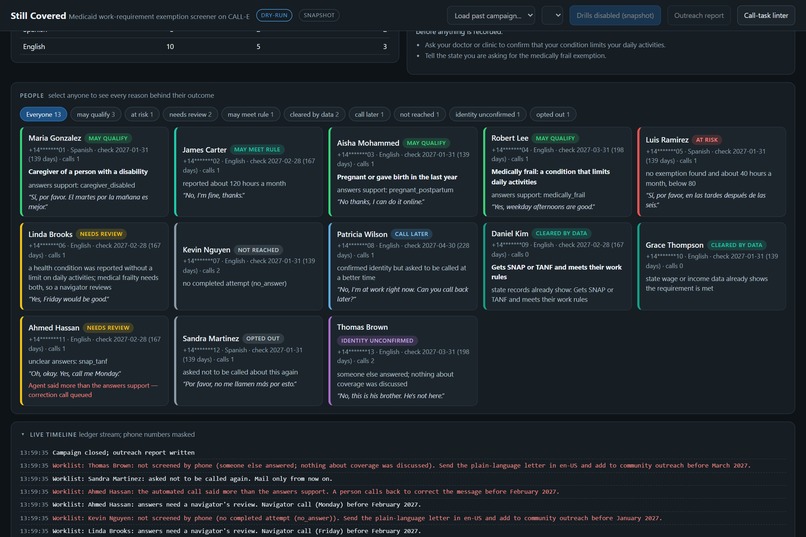The image size is (806, 537).
Task: Open the small unlabeled dropdown beside Load past campaign
Action: tap(552, 15)
